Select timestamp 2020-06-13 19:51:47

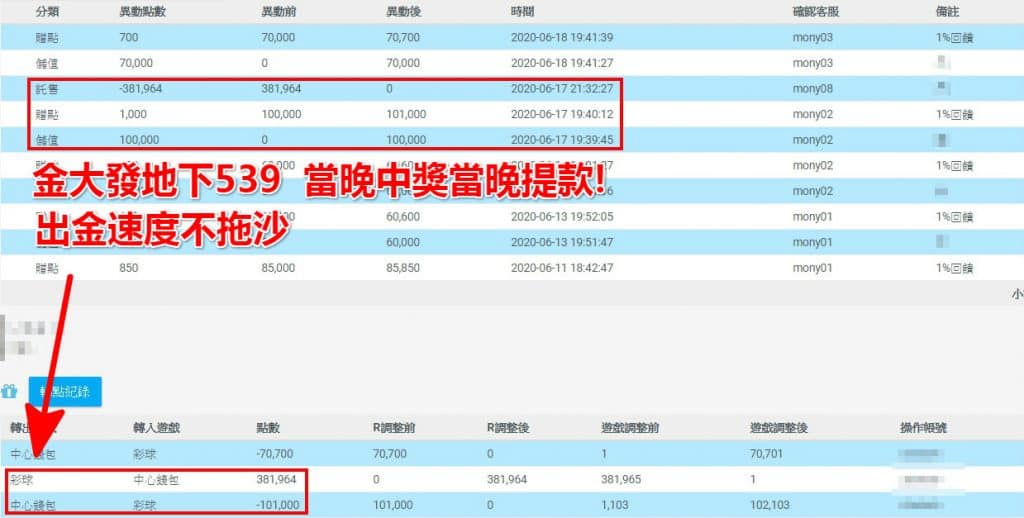coord(562,242)
